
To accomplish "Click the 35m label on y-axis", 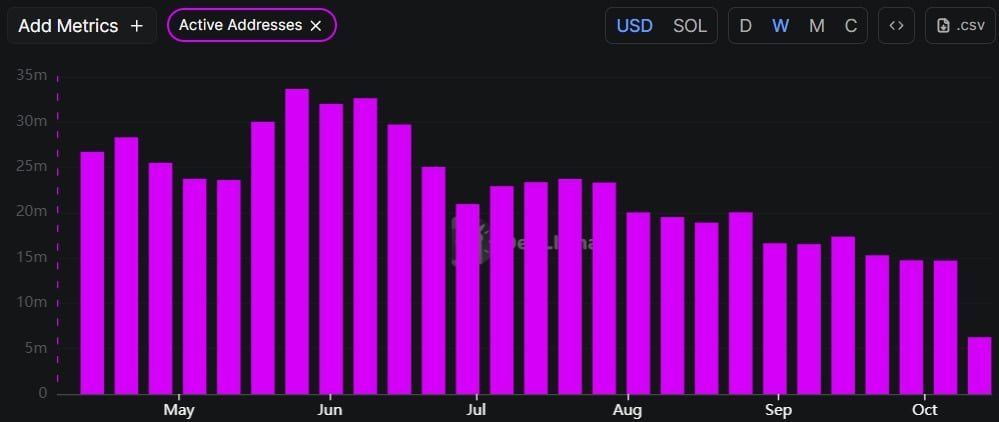I will click(x=30, y=75).
